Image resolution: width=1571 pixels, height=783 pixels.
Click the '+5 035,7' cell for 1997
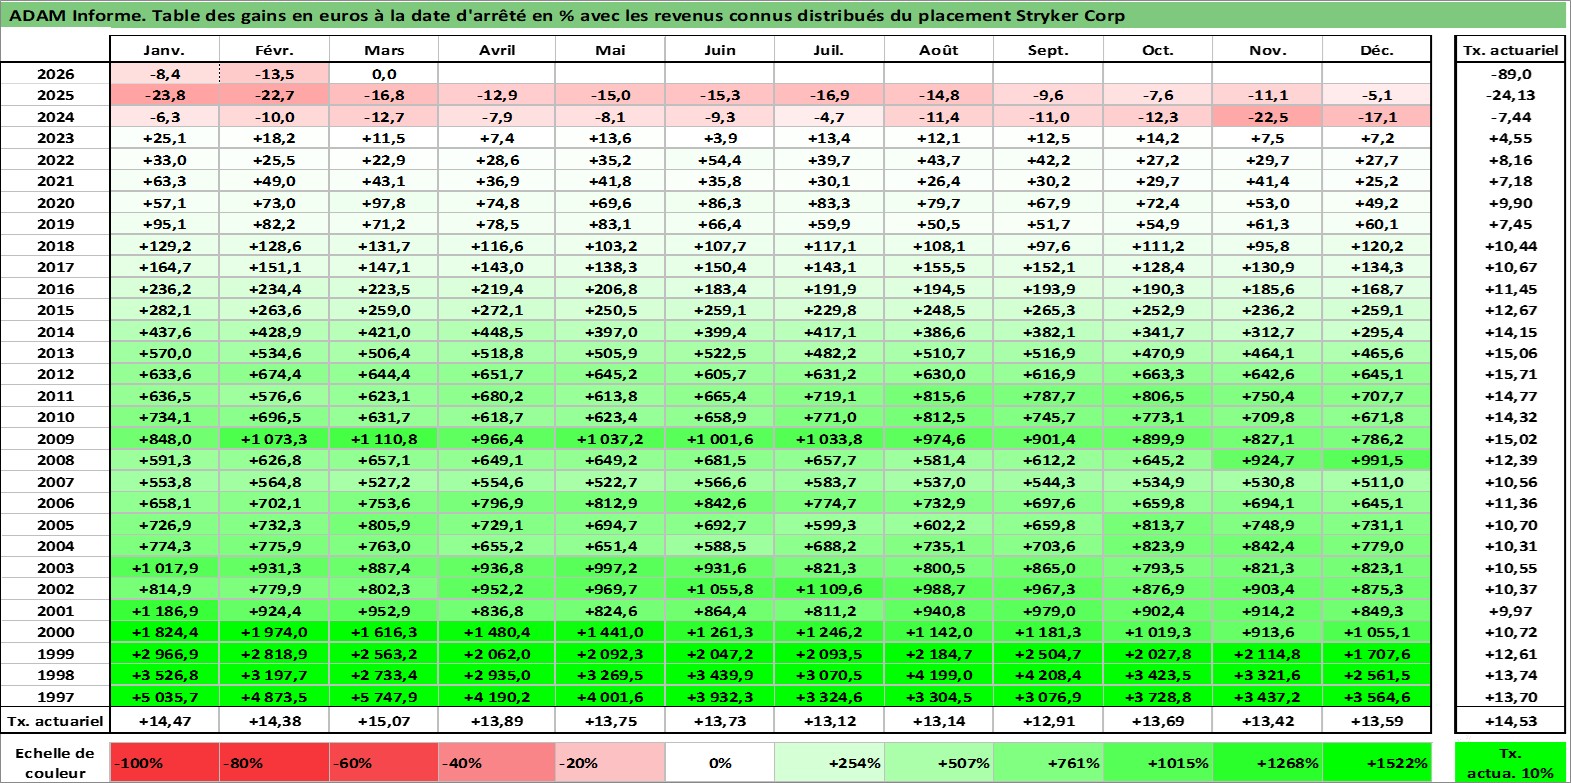pos(164,697)
